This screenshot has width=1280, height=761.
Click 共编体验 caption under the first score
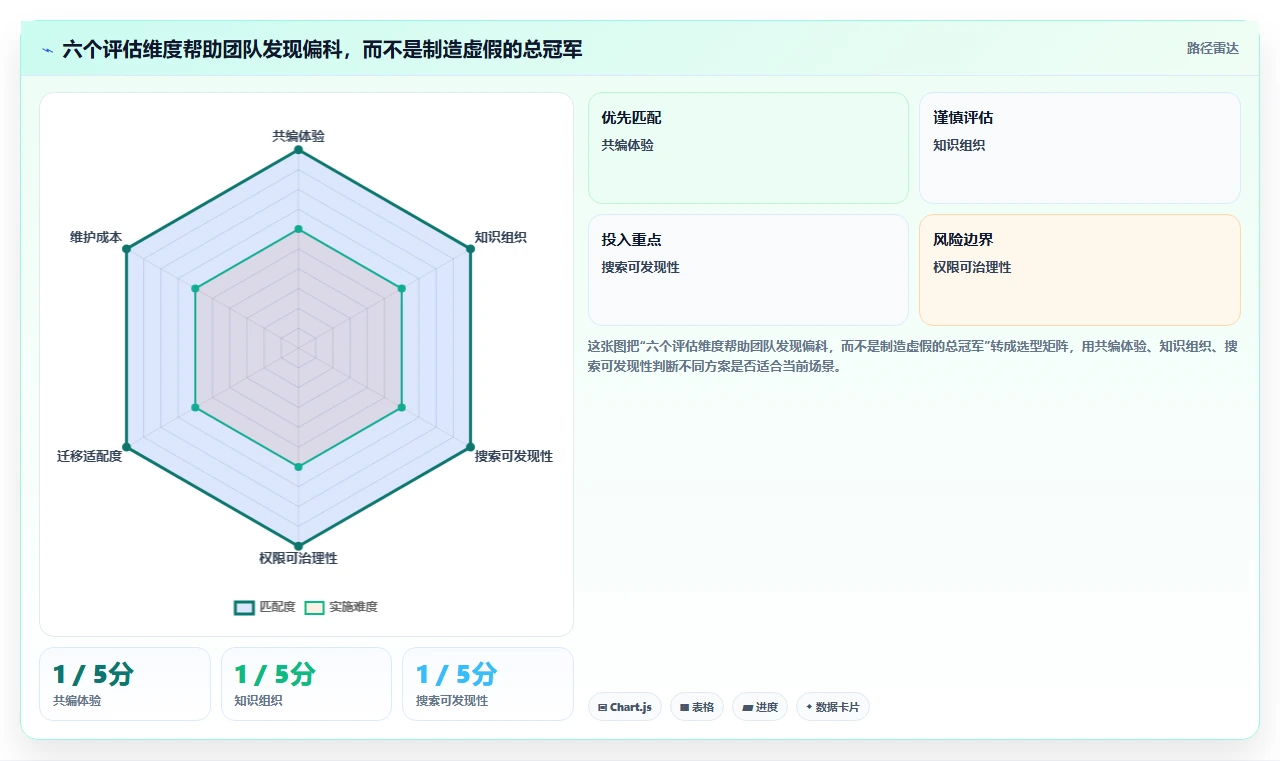coord(77,701)
